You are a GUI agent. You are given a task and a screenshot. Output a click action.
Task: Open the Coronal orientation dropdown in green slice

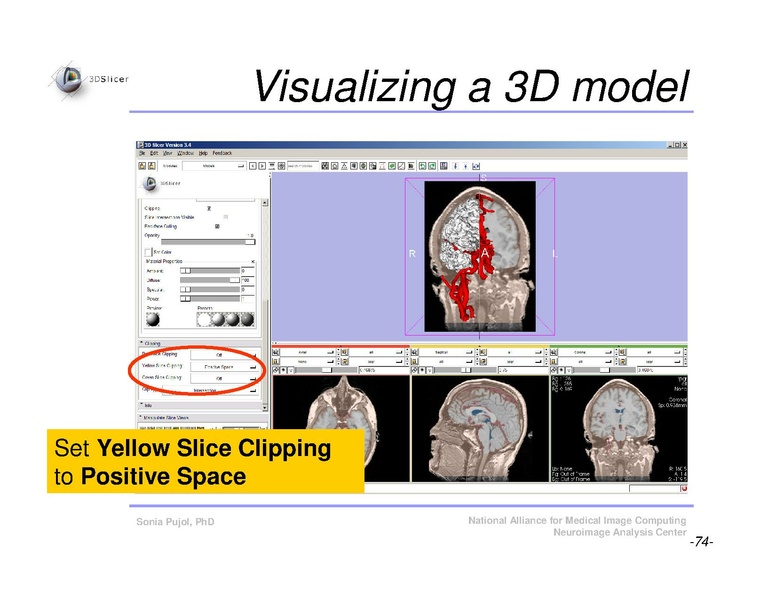tap(585, 352)
